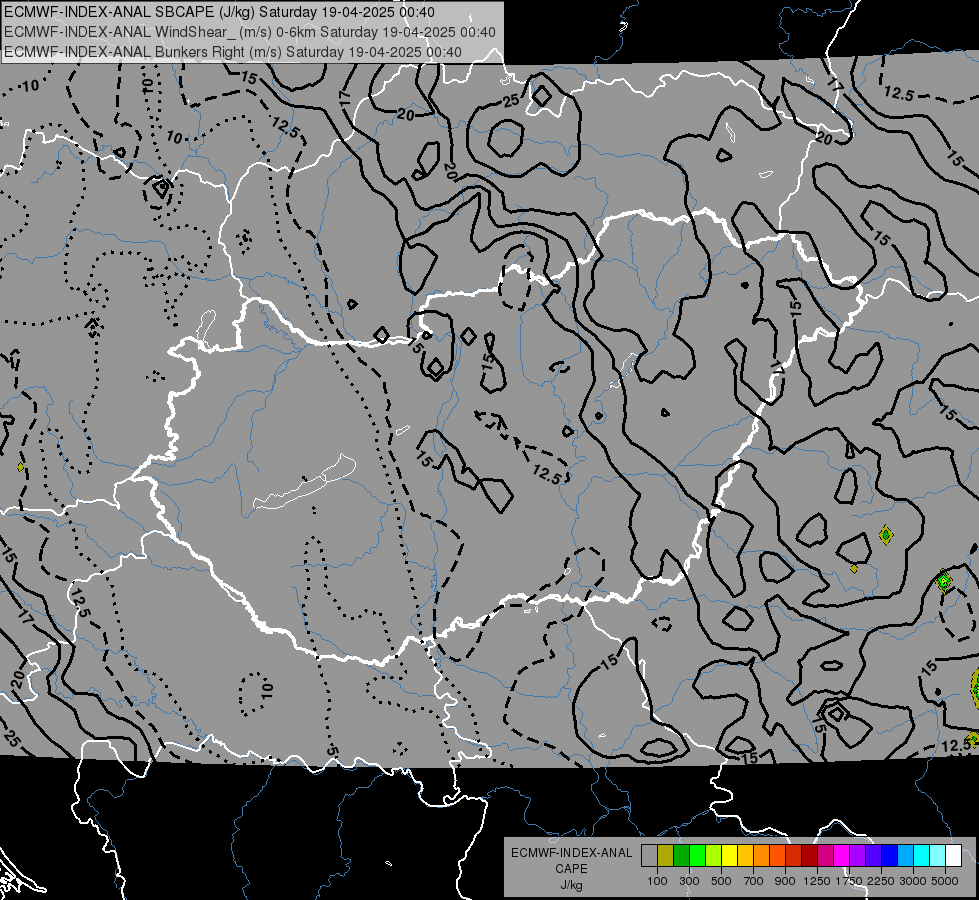Pick the amber swatch right of yellow
The image size is (979, 900).
click(x=745, y=856)
